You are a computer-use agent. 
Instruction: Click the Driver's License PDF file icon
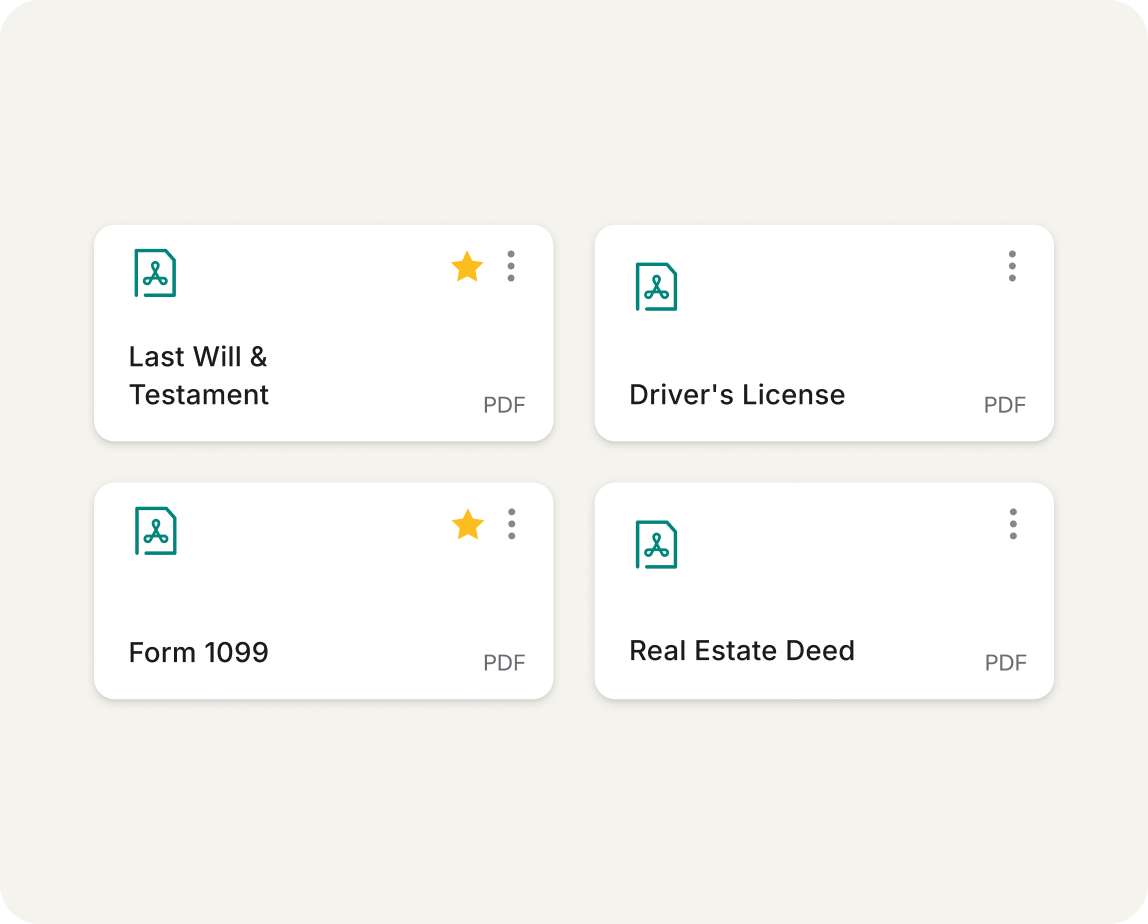[656, 286]
